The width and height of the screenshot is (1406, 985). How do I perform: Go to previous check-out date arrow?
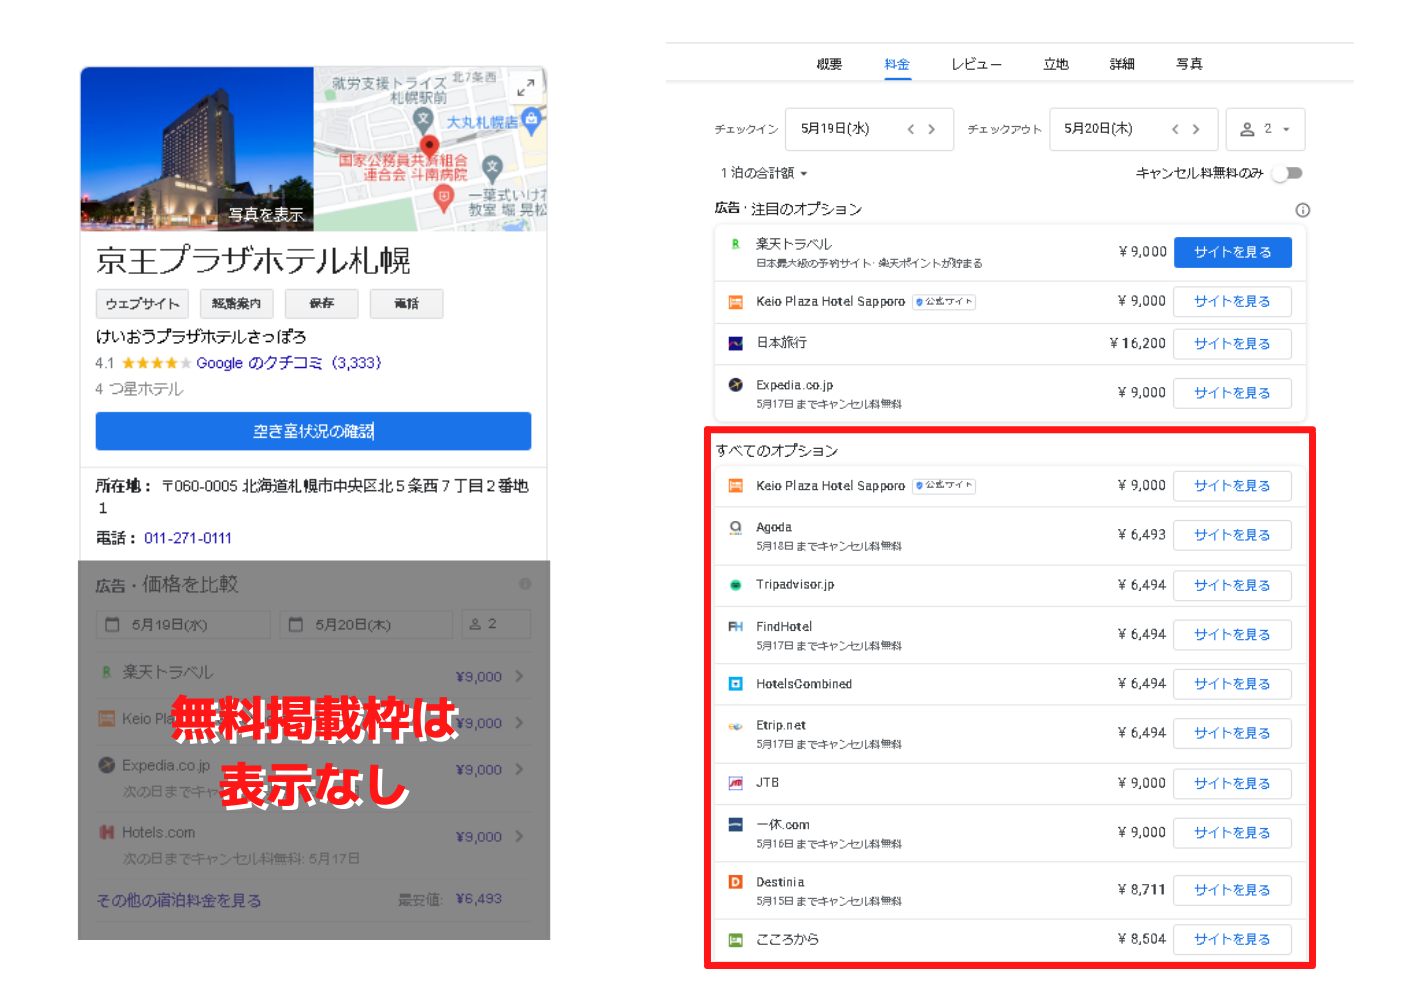click(x=1175, y=129)
